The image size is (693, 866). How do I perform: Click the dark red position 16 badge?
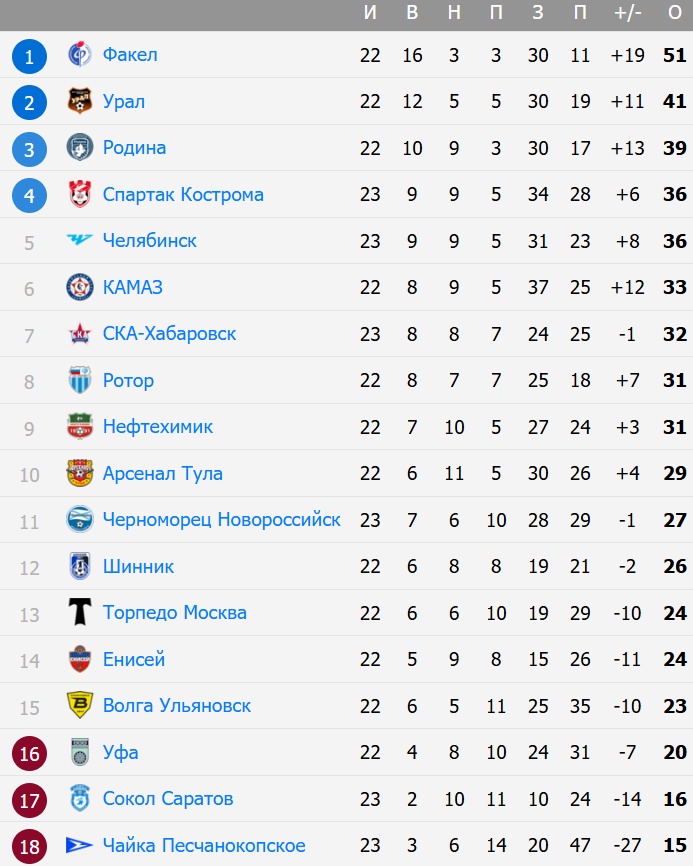[x=30, y=753]
